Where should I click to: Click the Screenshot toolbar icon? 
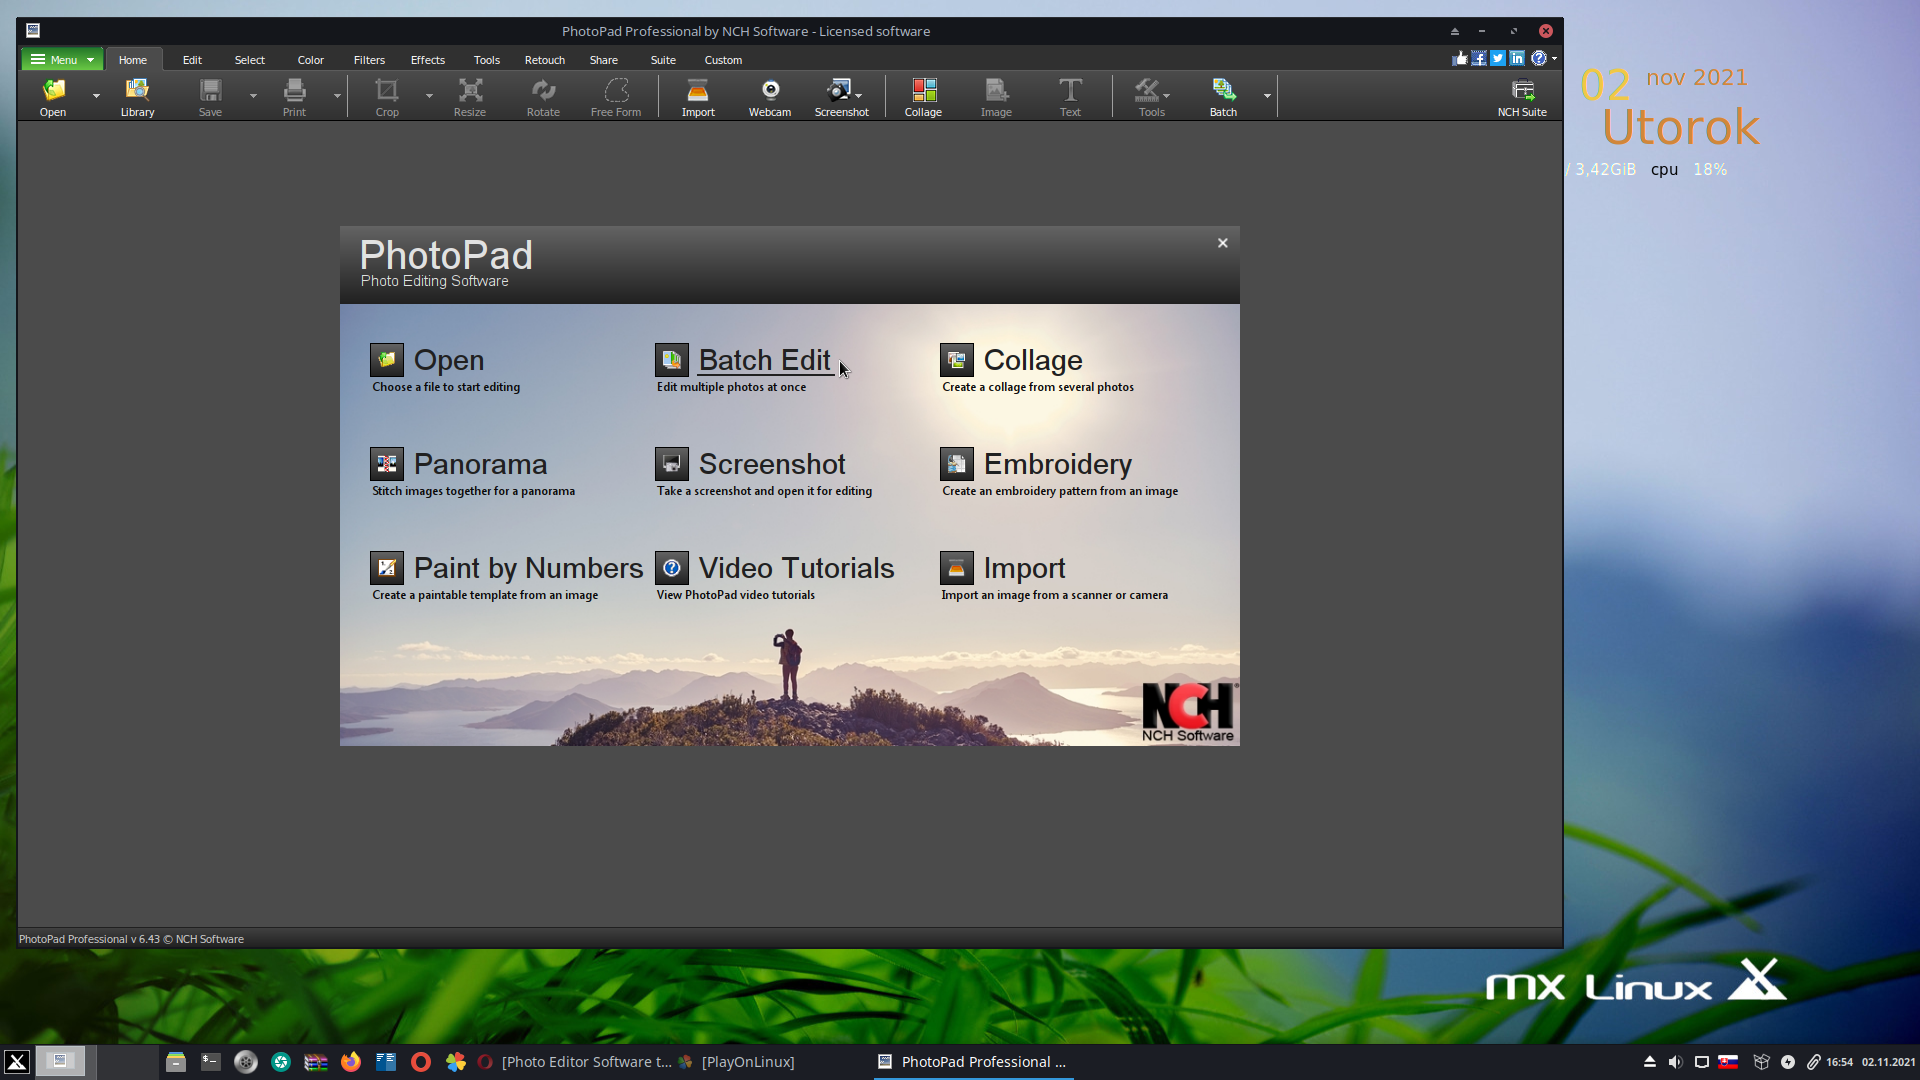[840, 97]
